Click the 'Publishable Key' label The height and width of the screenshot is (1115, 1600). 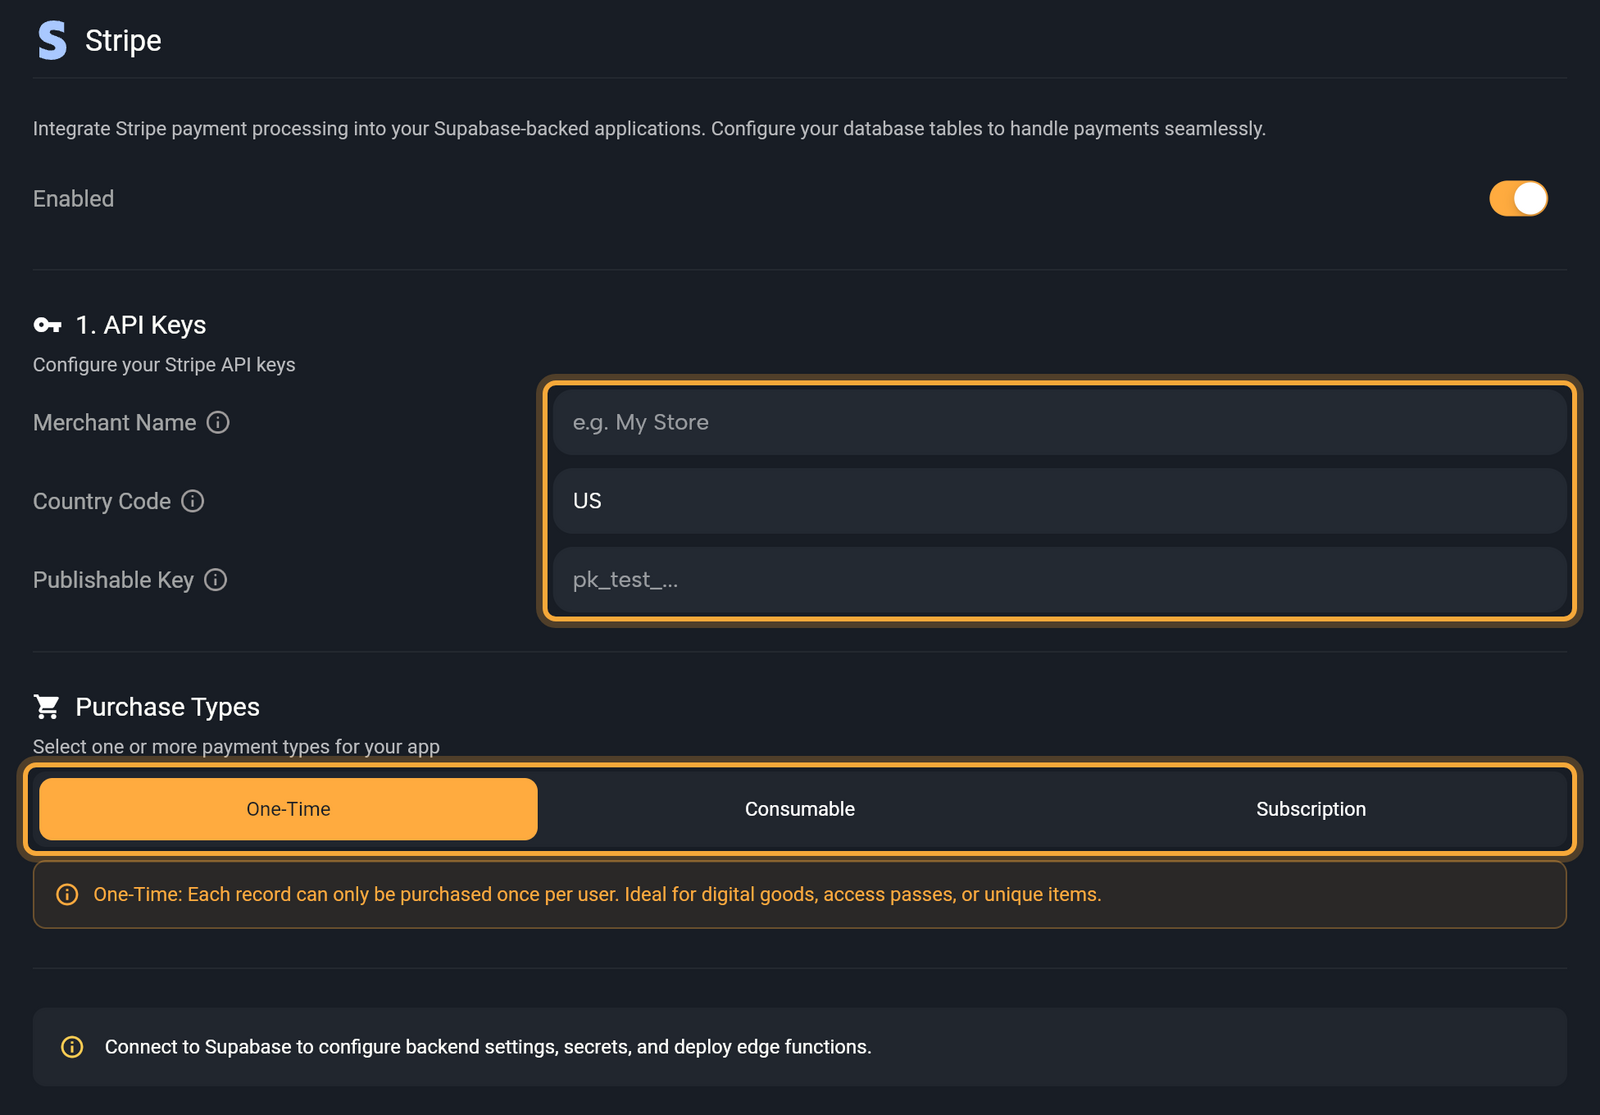[113, 580]
